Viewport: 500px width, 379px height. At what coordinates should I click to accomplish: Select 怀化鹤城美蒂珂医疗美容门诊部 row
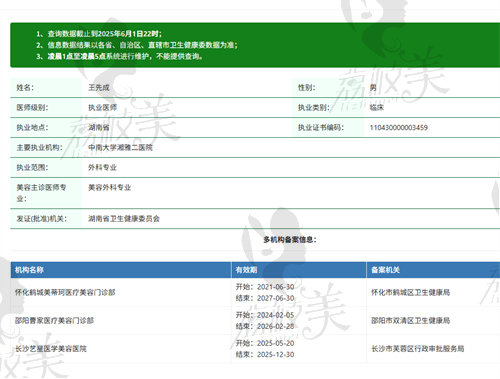click(255, 292)
